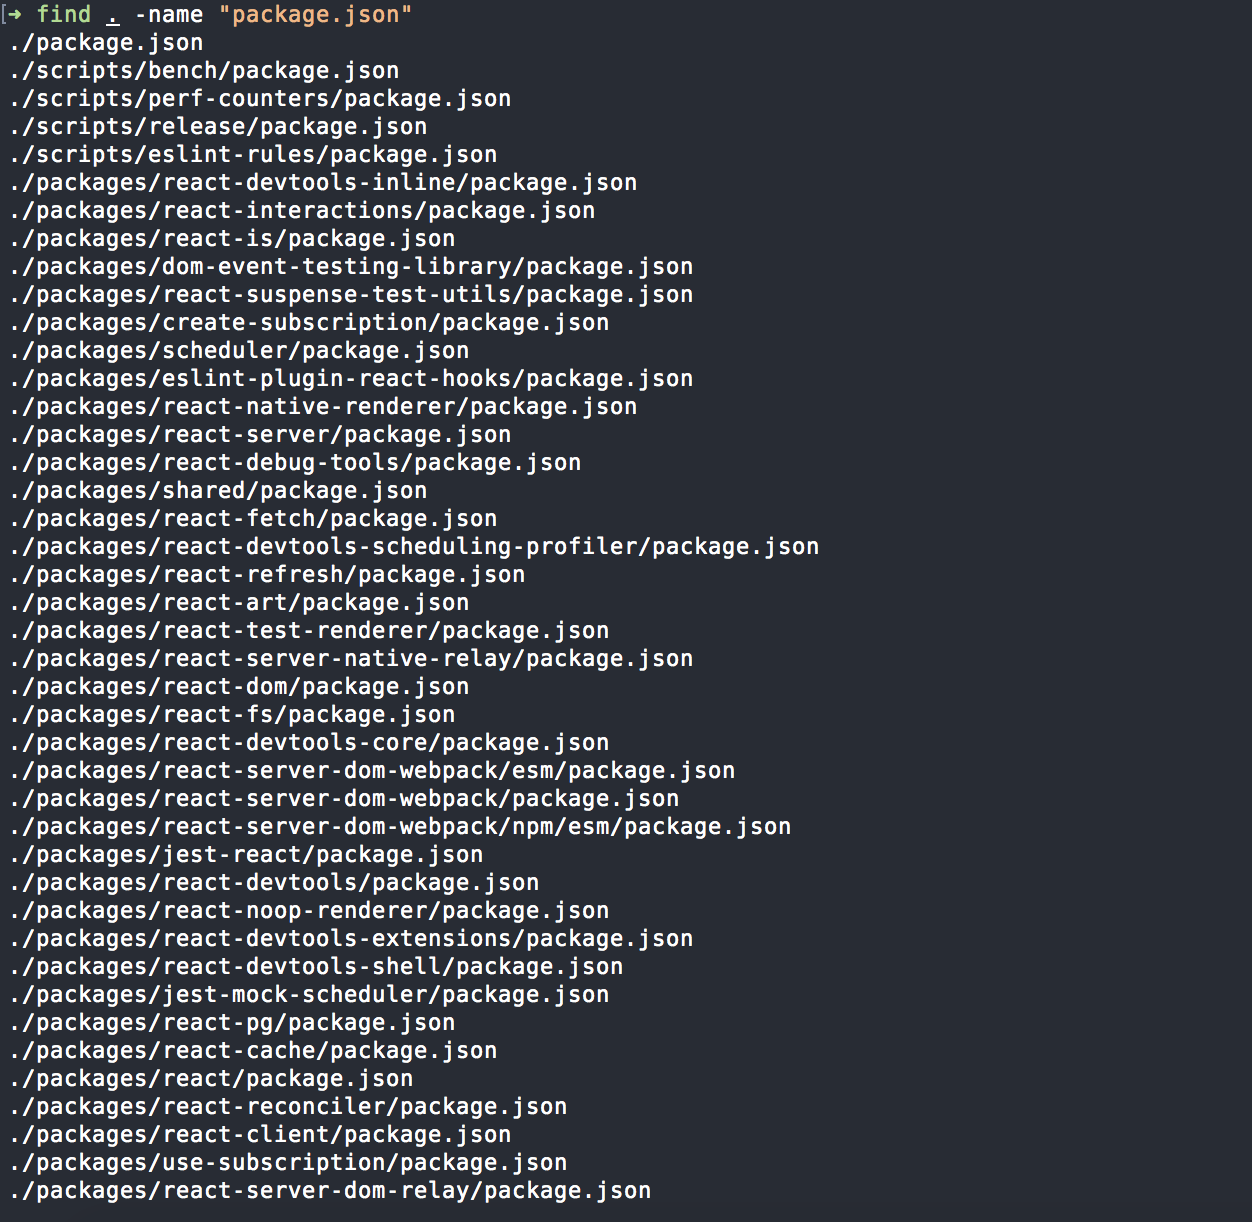Image resolution: width=1252 pixels, height=1222 pixels.
Task: Click the ./scripts/bench/package.json path
Action: point(204,70)
